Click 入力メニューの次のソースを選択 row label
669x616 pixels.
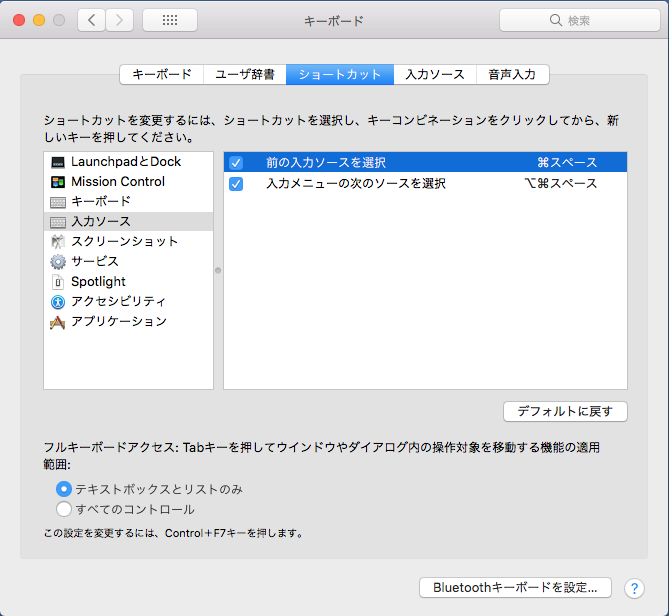356,184
